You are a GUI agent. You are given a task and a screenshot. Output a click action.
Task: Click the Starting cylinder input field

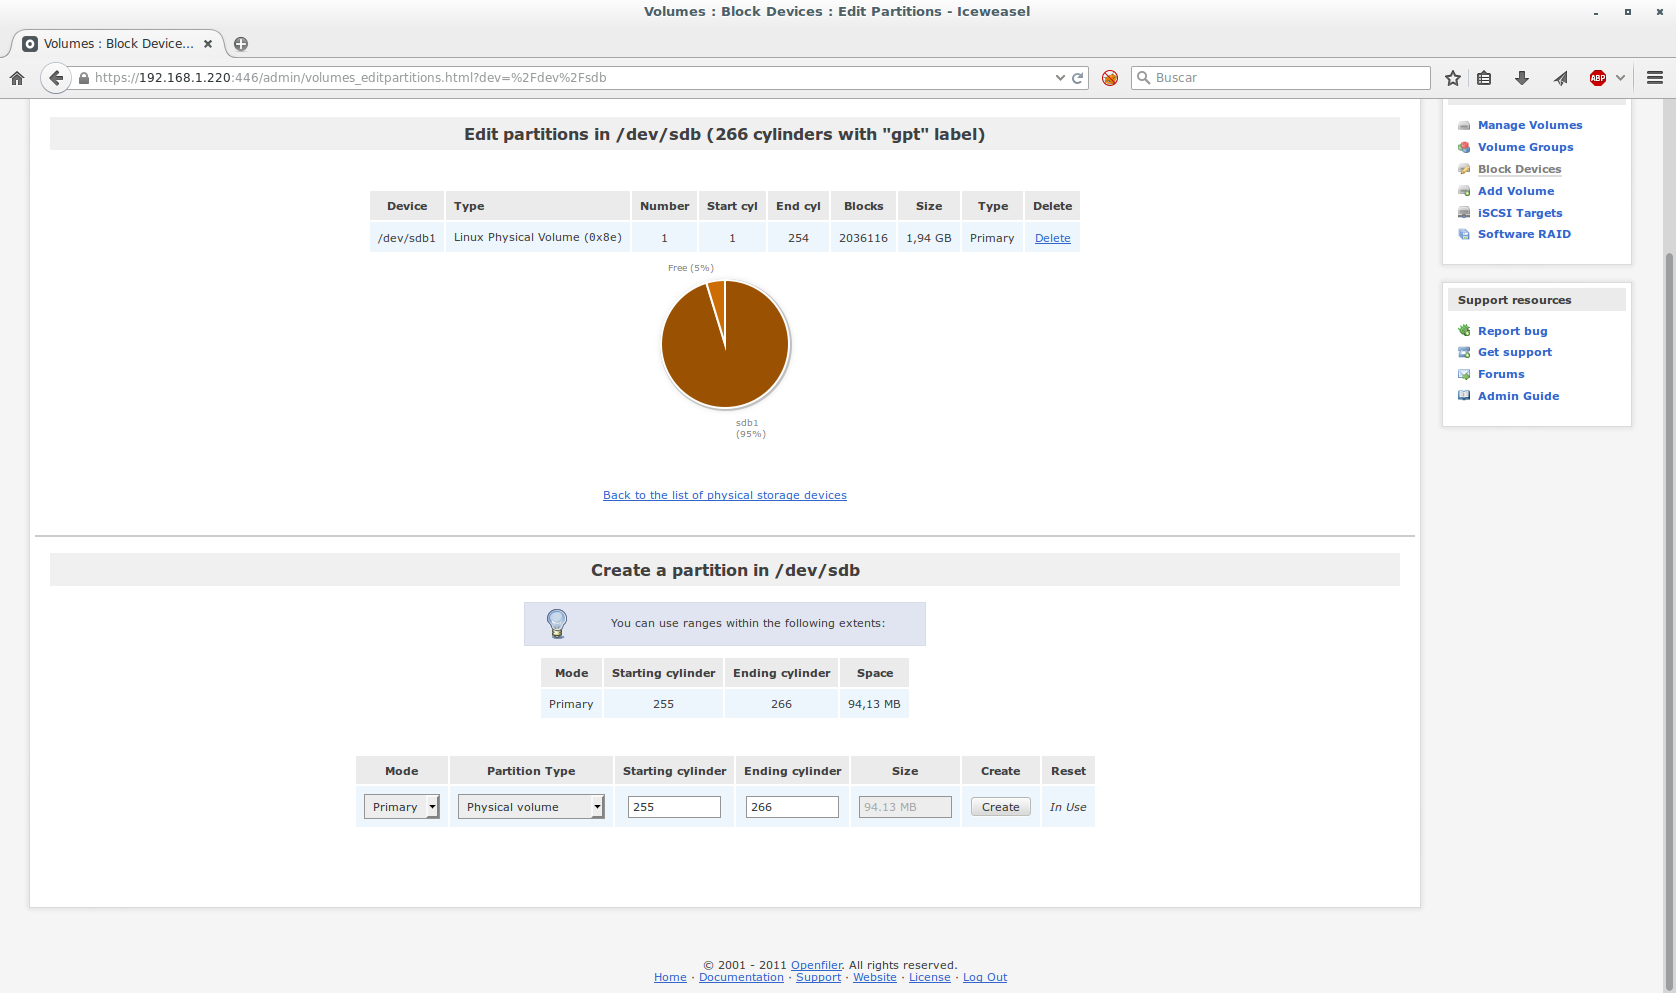(674, 807)
